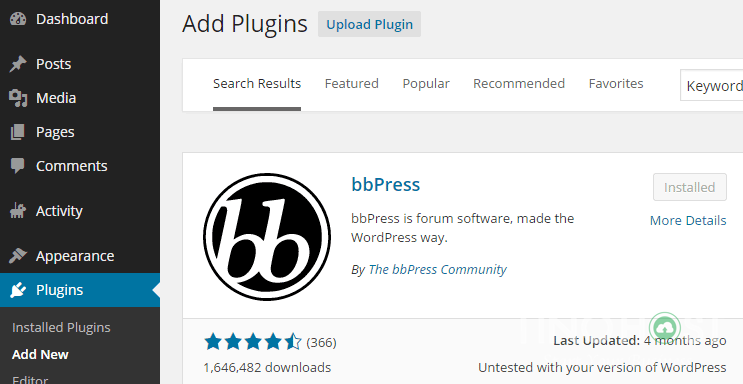Image resolution: width=743 pixels, height=384 pixels.
Task: Click the Posts pushpin icon
Action: (18, 64)
